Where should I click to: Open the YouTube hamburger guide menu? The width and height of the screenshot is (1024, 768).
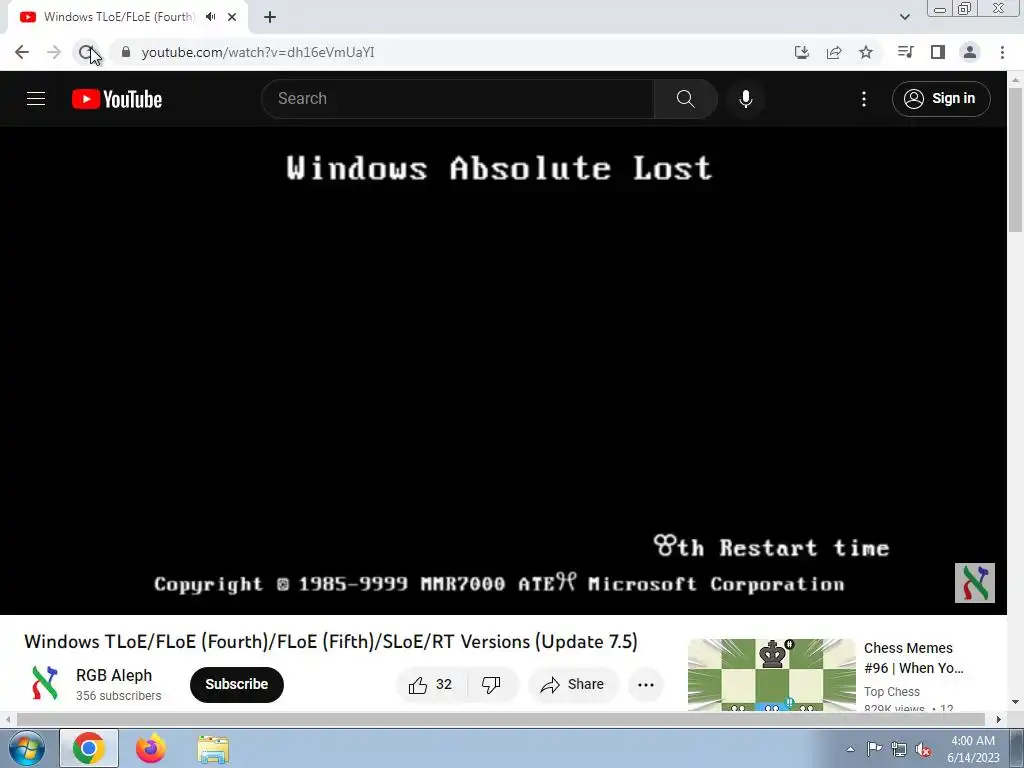[36, 99]
